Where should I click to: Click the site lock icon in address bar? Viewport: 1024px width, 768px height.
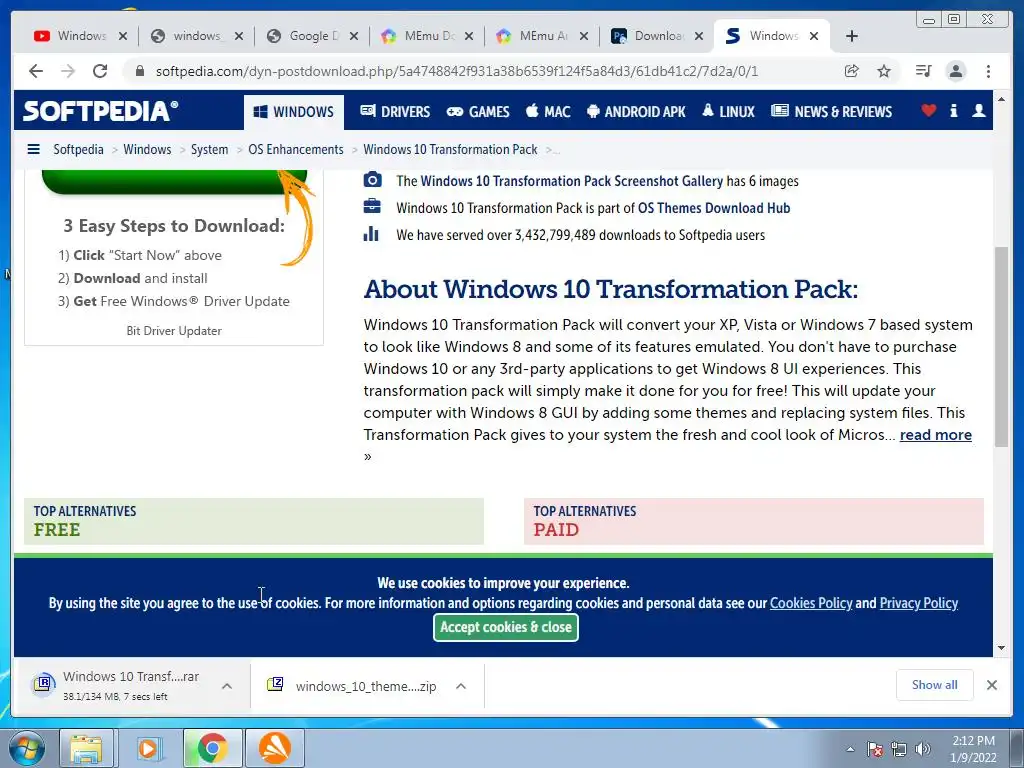click(x=140, y=71)
